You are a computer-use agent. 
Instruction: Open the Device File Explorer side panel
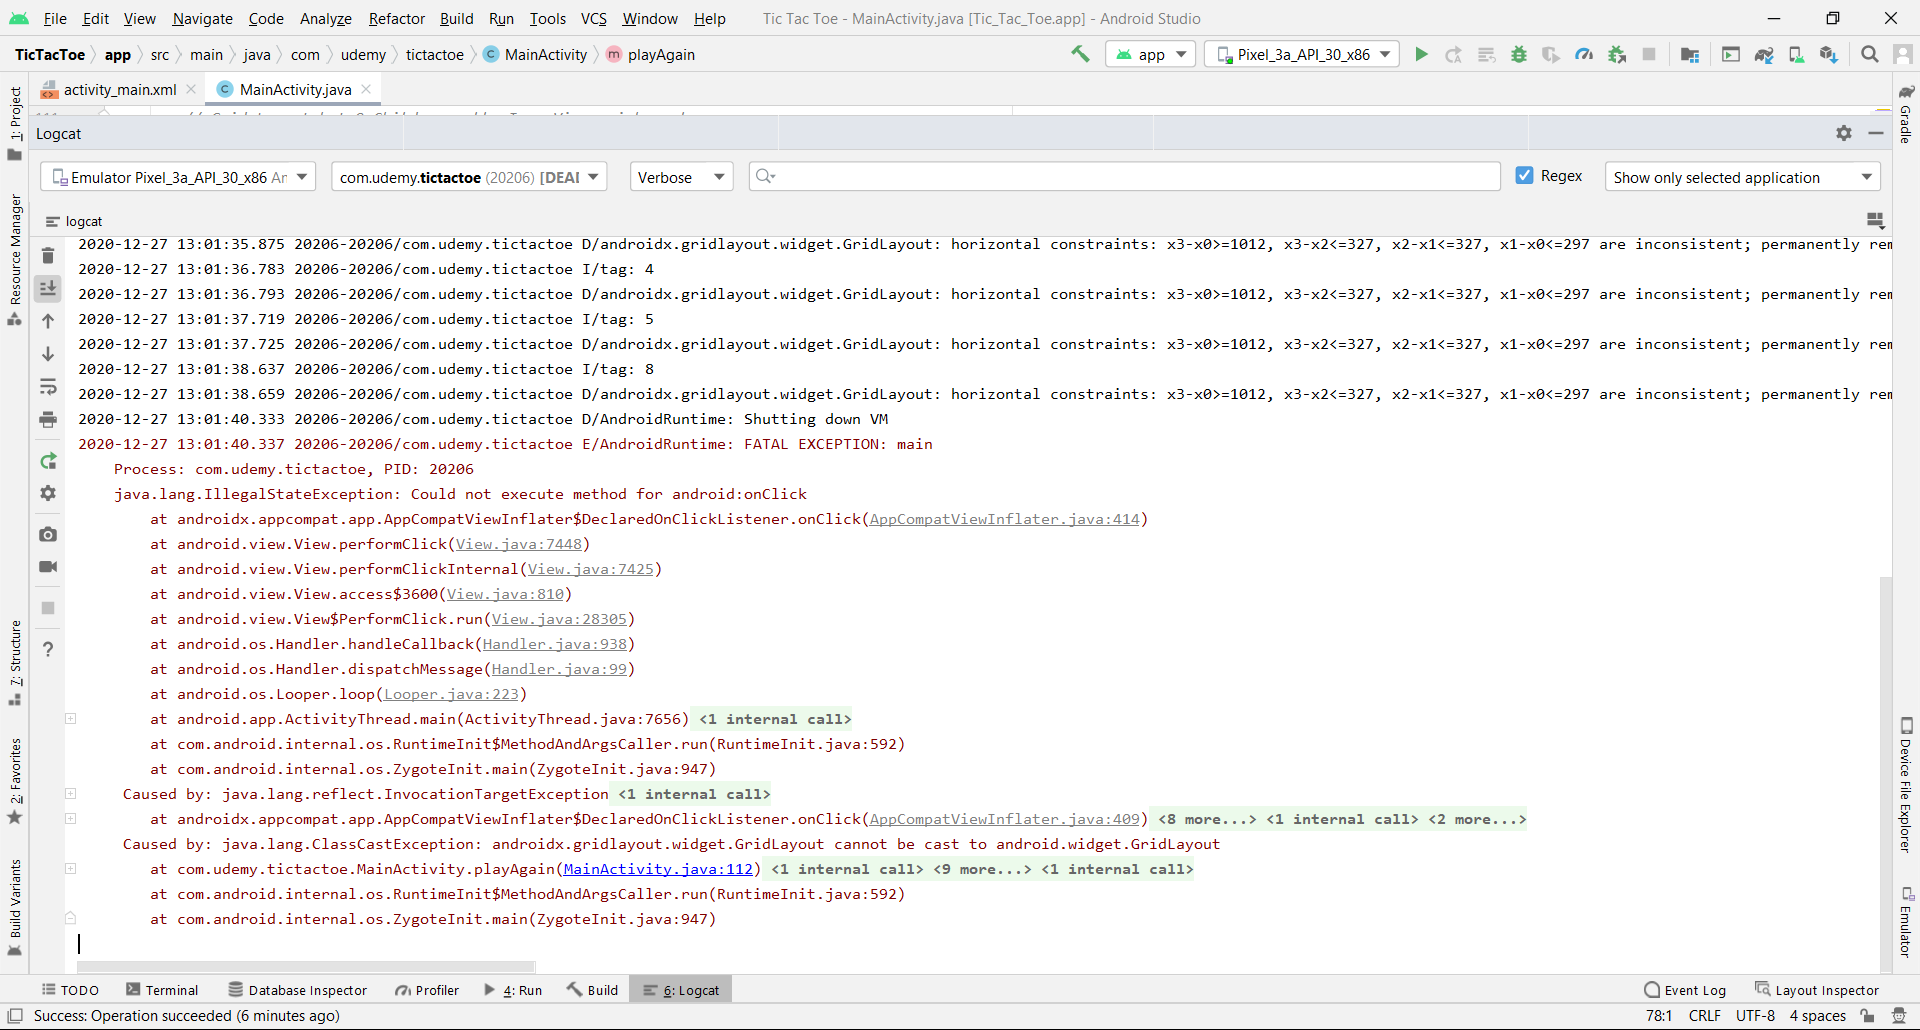point(1906,785)
